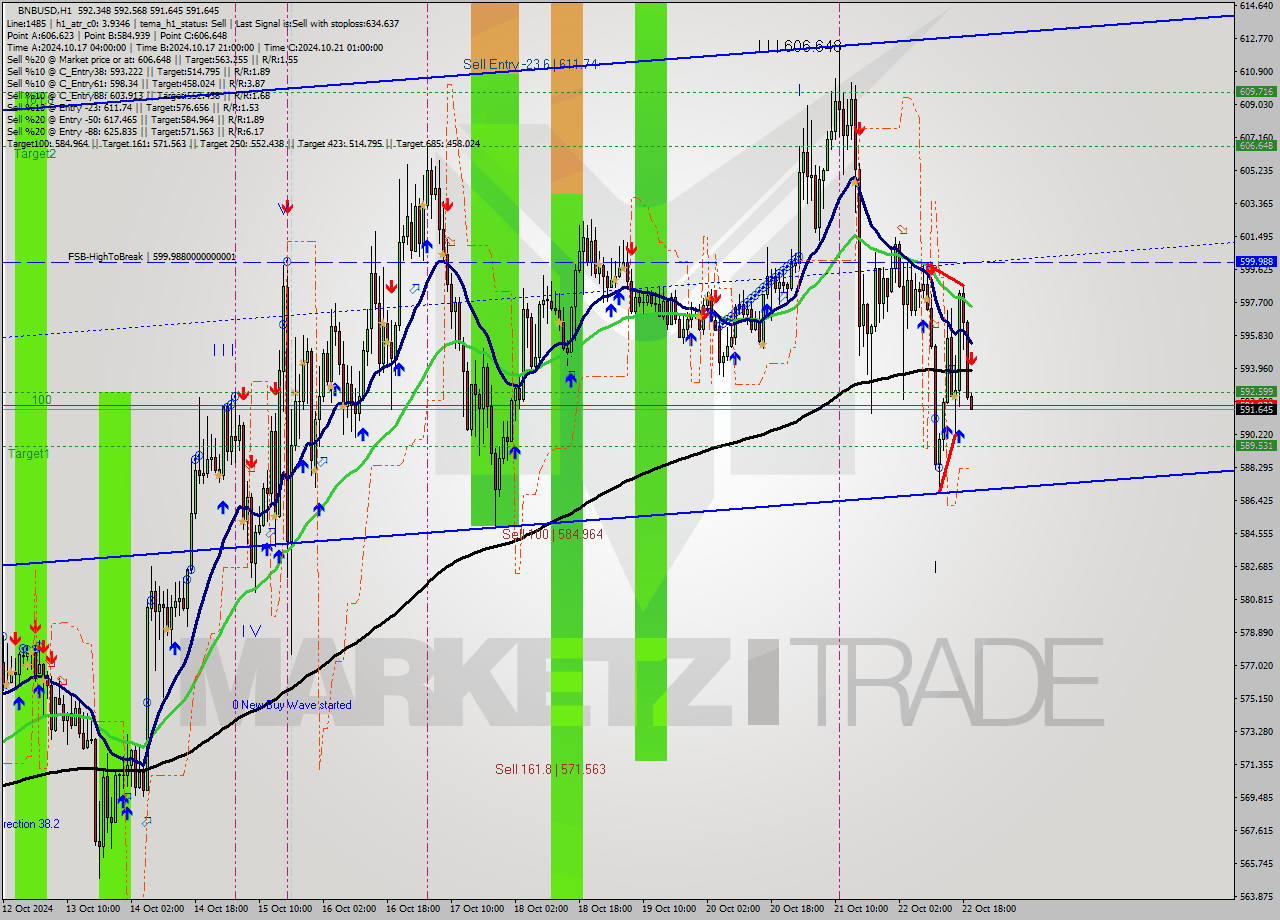Click the 'Target100: 584.964' targets line

click(x=243, y=143)
